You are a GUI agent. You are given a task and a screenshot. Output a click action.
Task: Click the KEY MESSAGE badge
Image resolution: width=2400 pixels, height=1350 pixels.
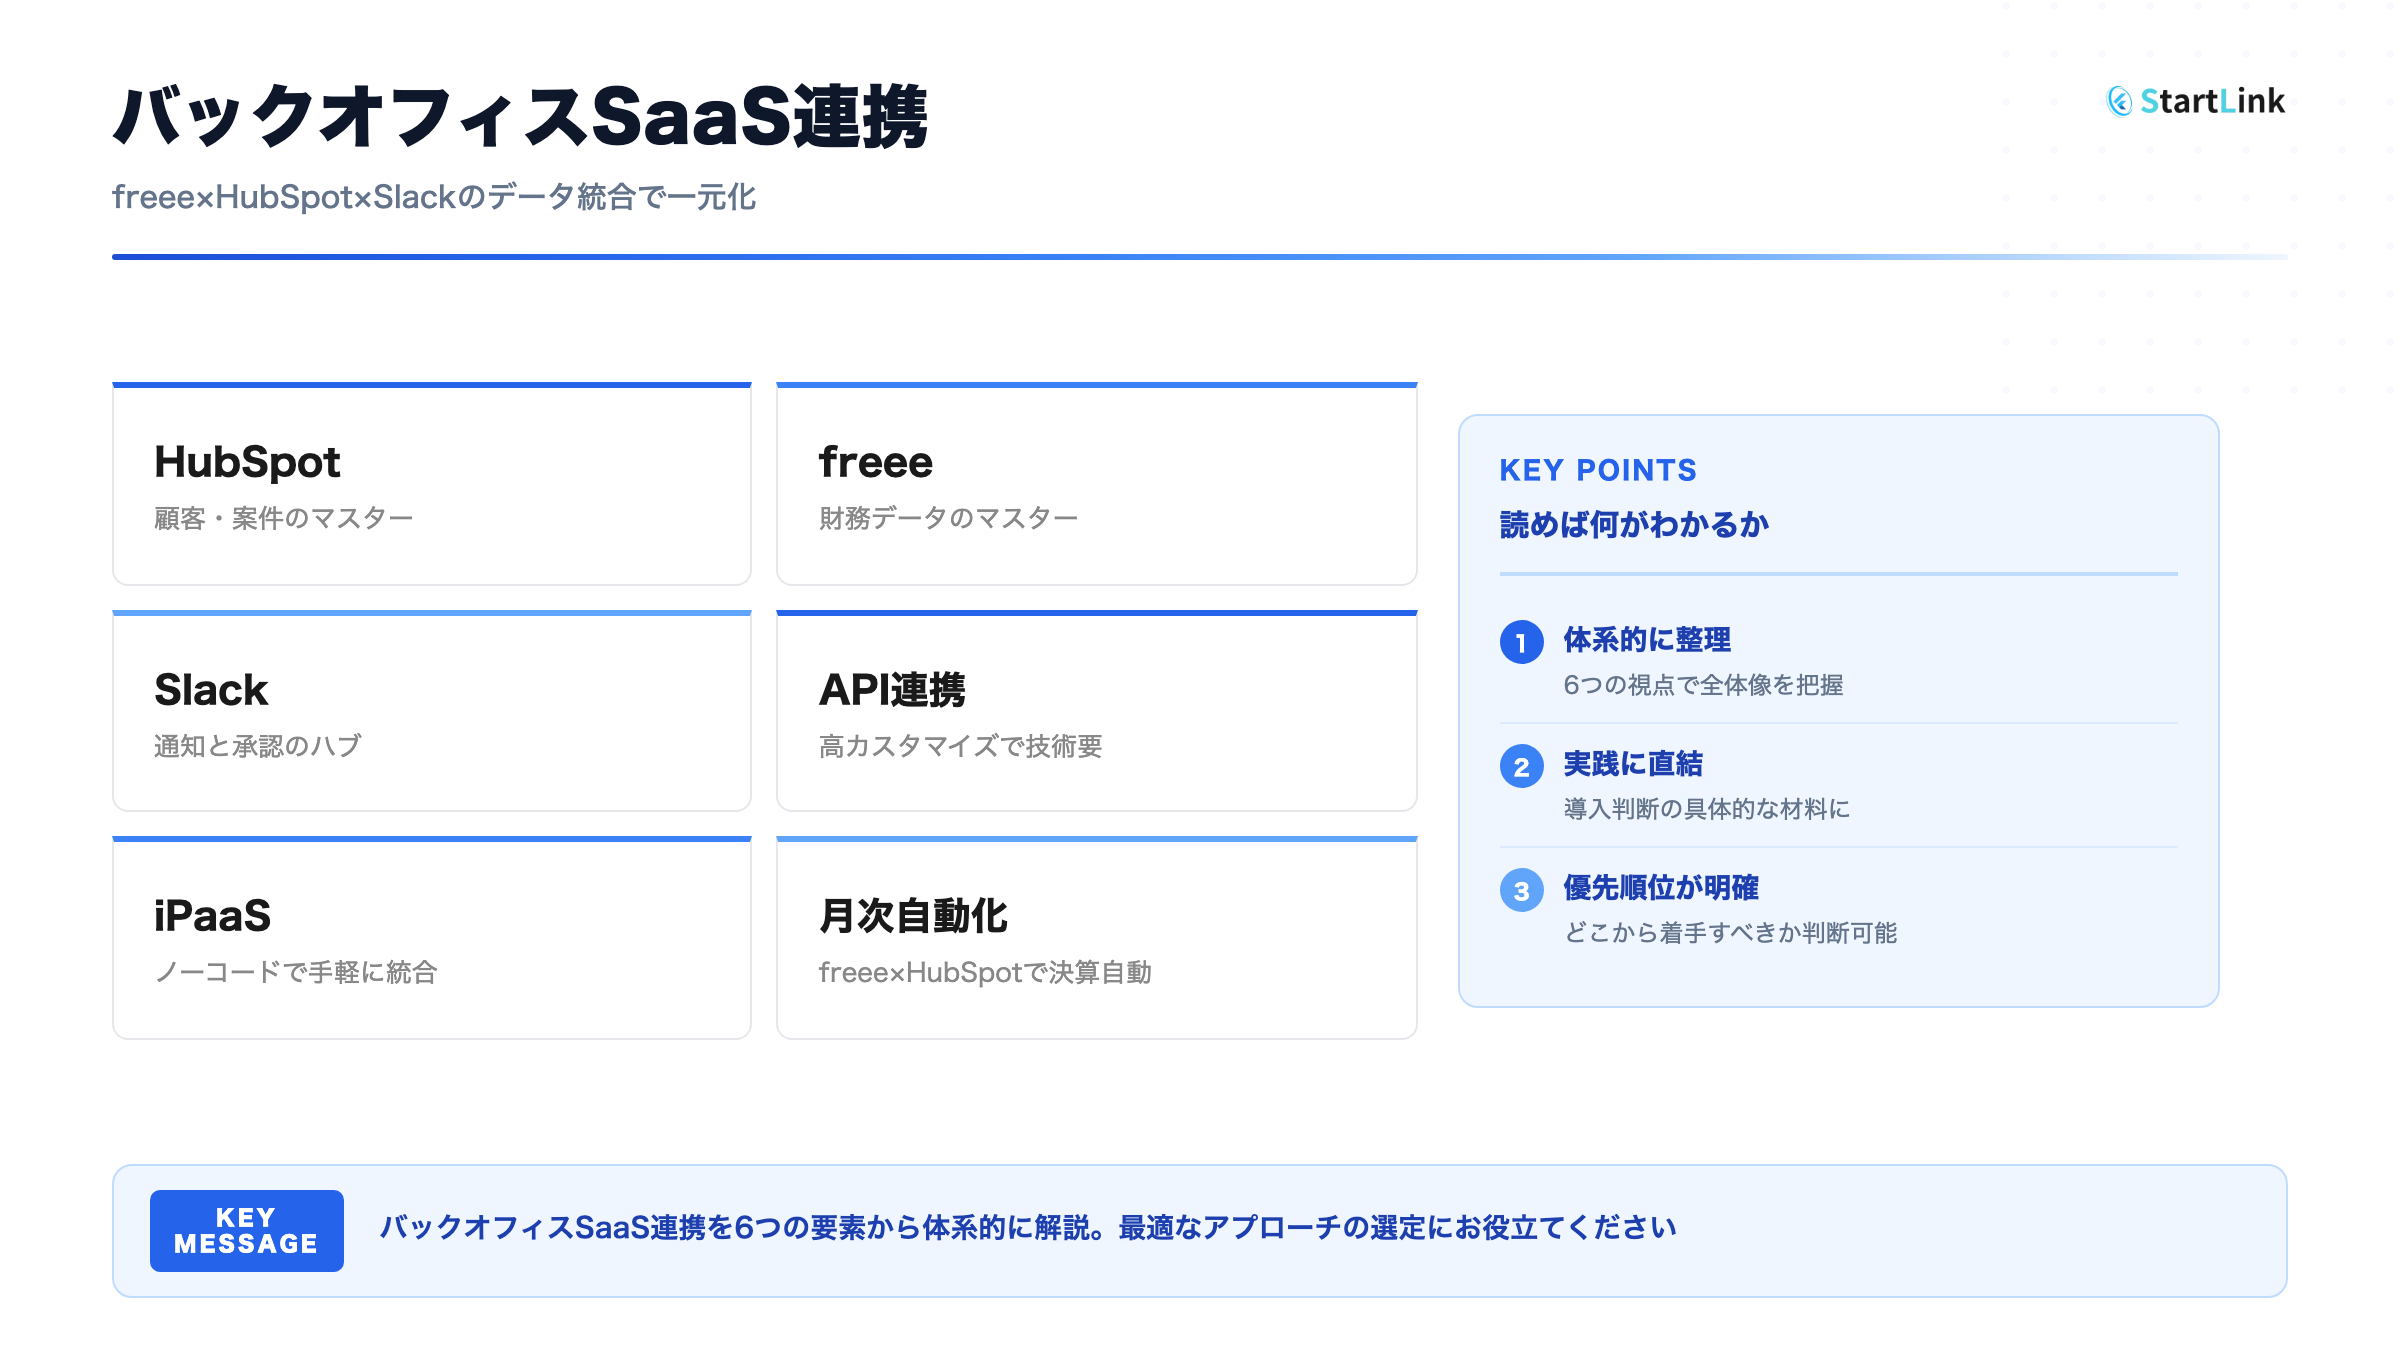tap(245, 1231)
